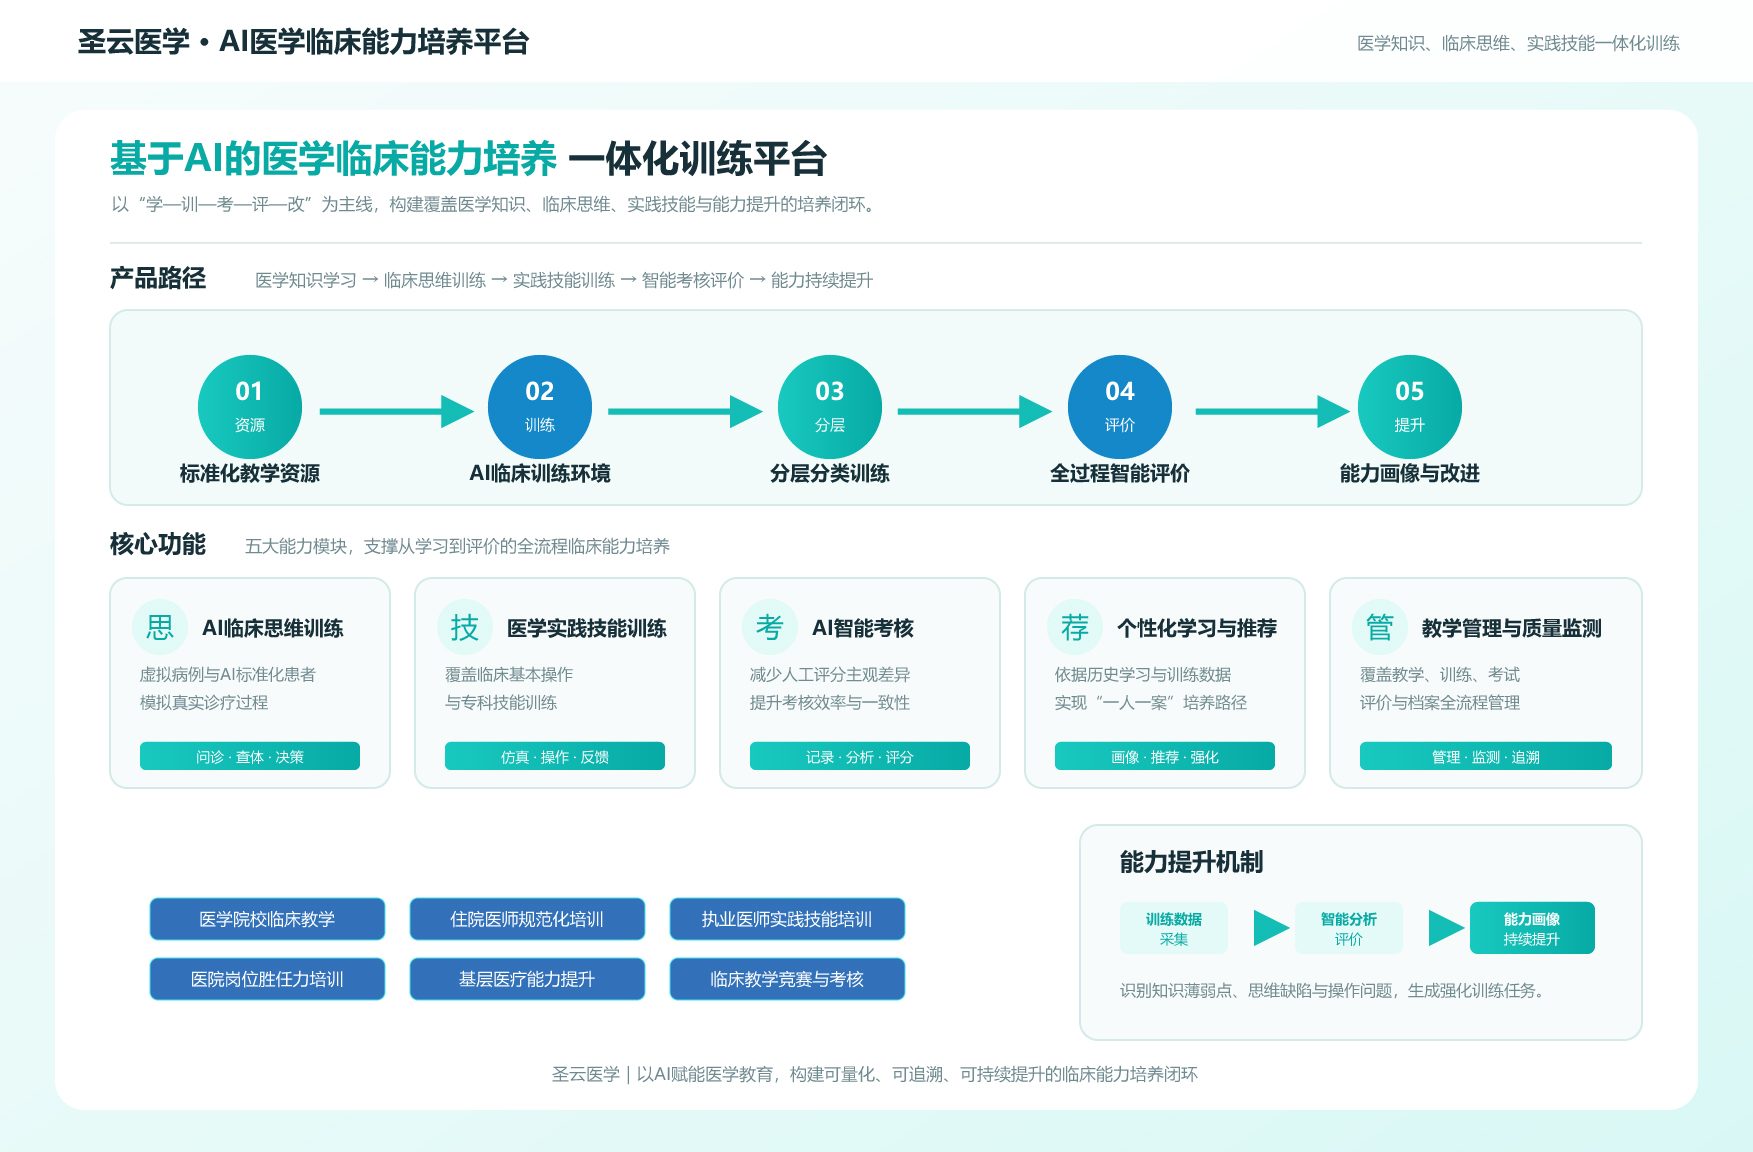The height and width of the screenshot is (1152, 1753).
Task: Select the 基层医疗能力提升 button
Action: (x=527, y=979)
